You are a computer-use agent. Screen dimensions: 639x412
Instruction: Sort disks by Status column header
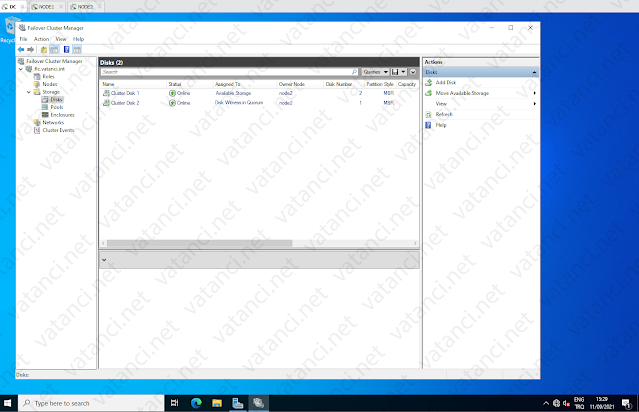190,84
